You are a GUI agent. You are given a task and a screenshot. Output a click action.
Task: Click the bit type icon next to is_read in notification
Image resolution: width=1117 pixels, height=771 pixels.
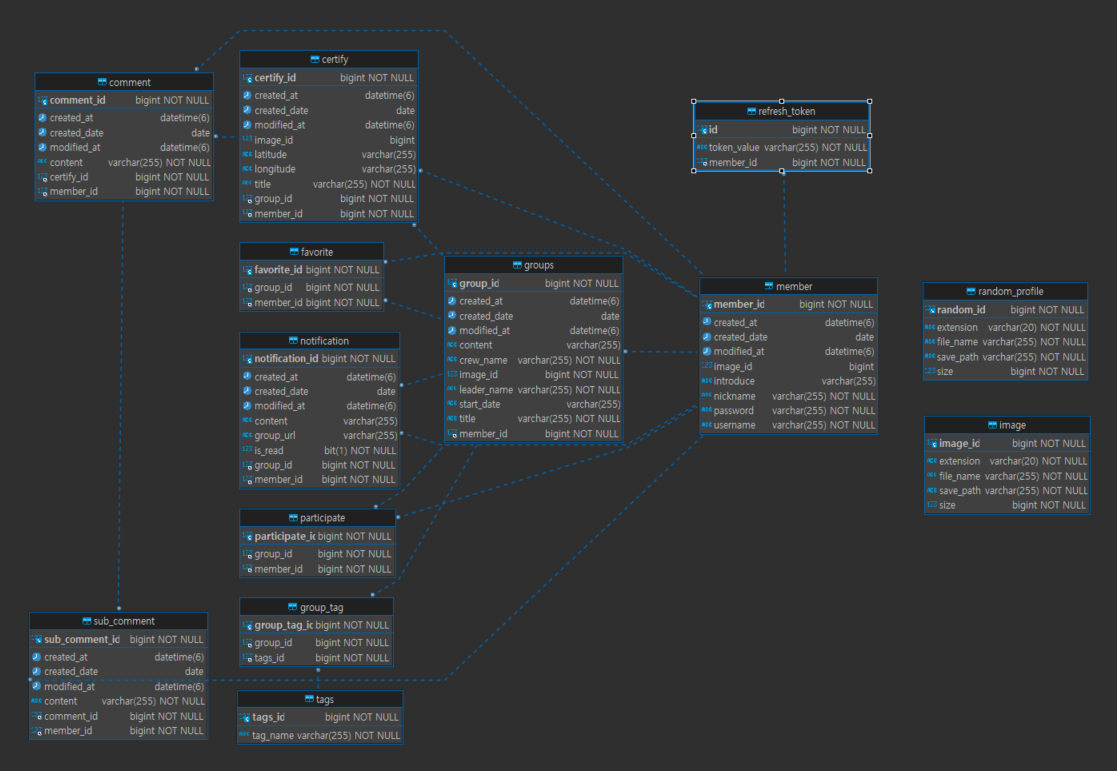(x=249, y=450)
